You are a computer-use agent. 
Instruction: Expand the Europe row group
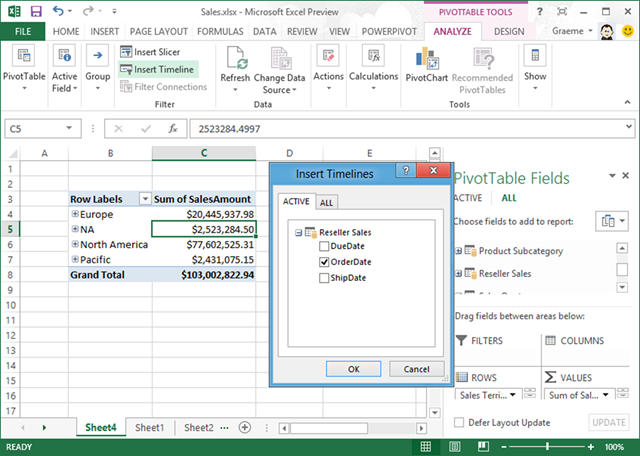click(x=75, y=214)
